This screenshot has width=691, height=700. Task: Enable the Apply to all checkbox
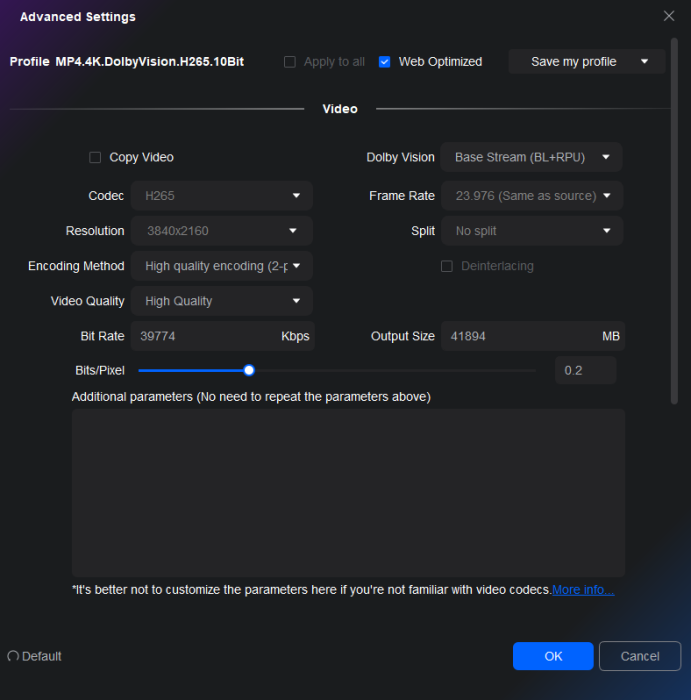(290, 62)
